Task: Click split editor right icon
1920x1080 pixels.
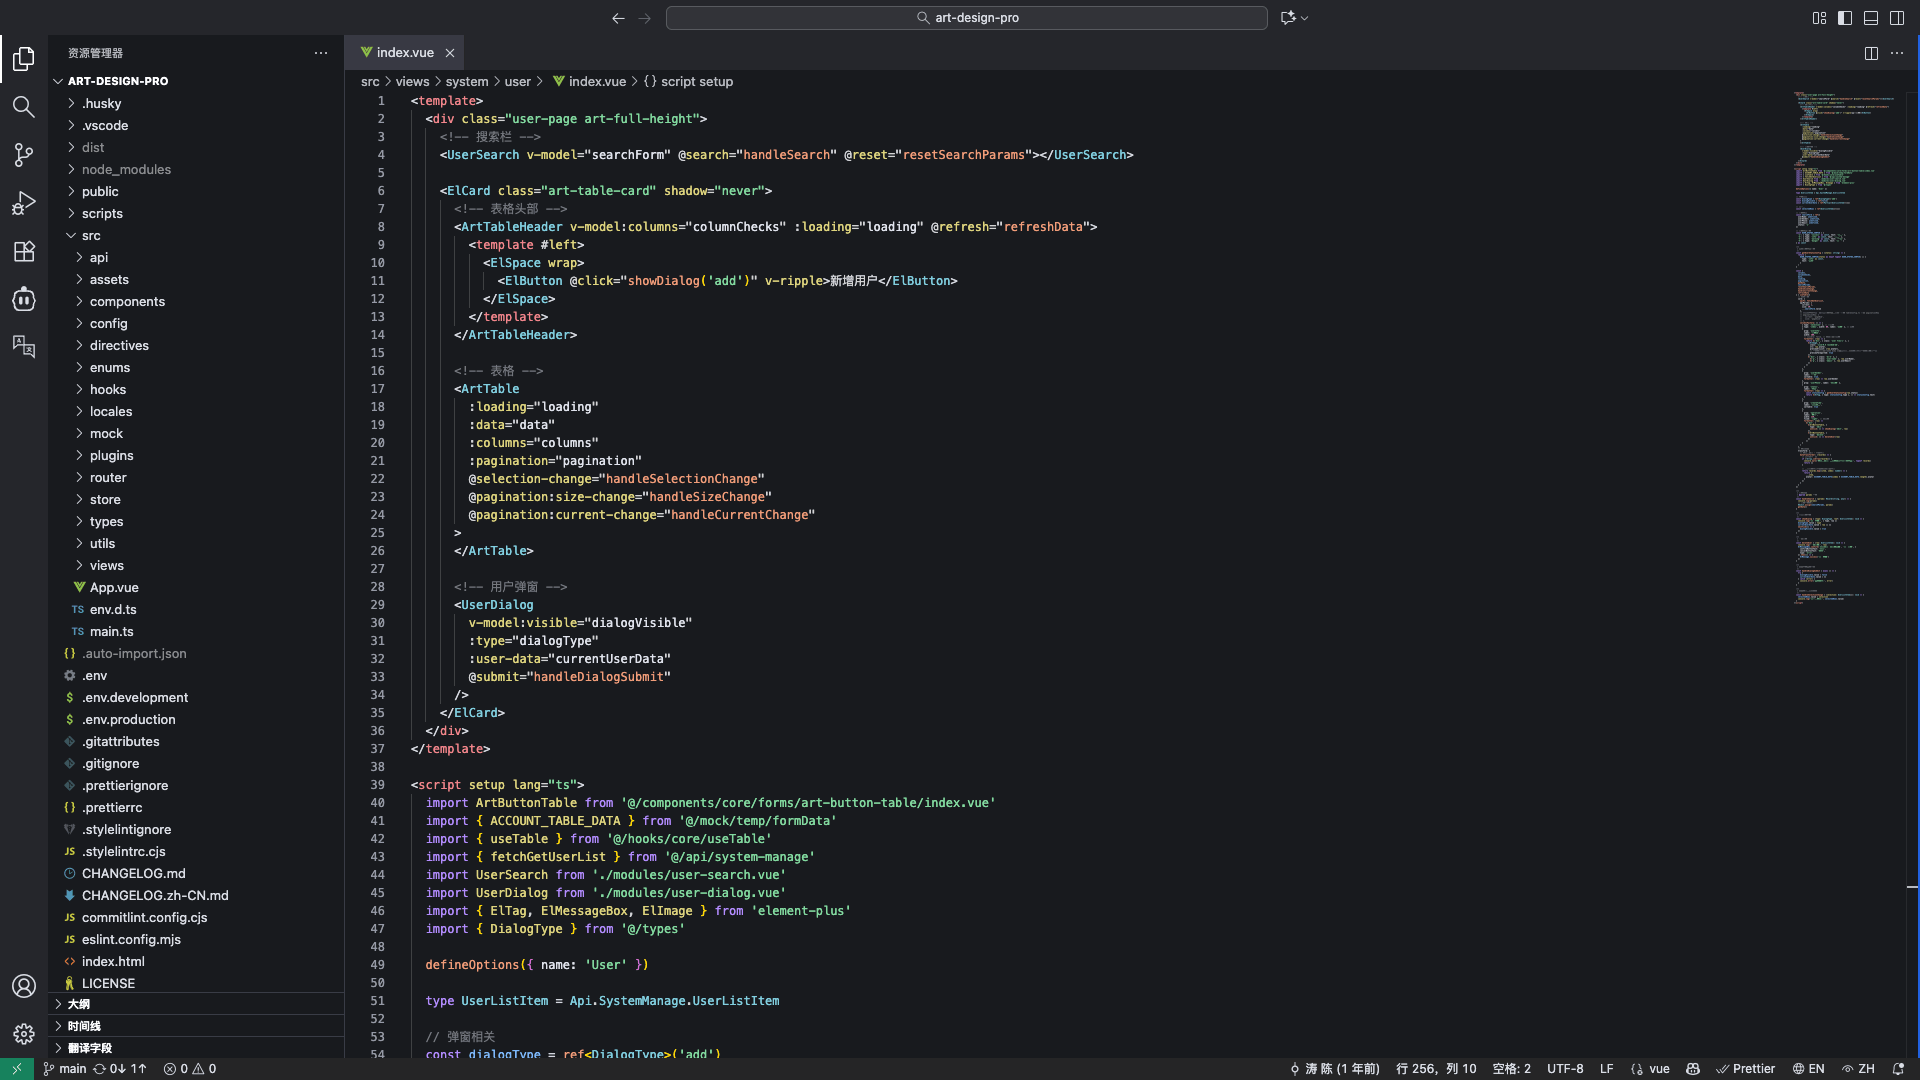Action: [x=1871, y=53]
